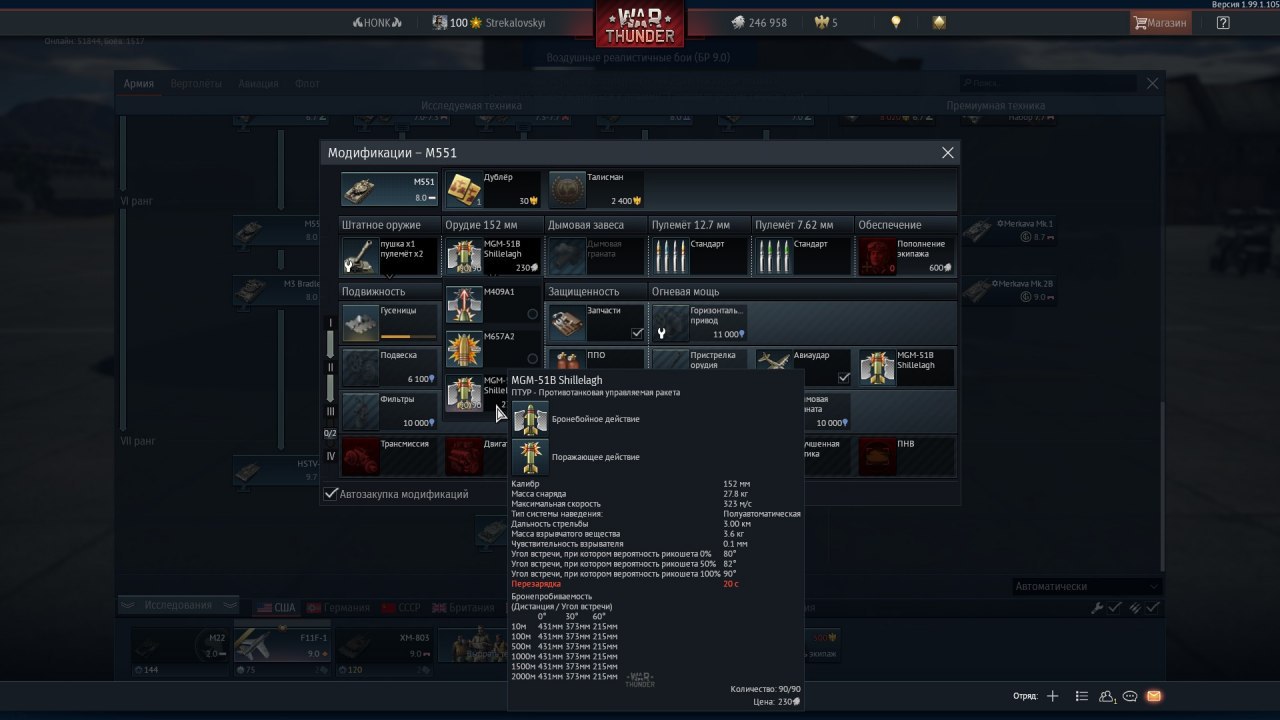Screen dimensions: 1280x720
Task: Click the research tree search field
Action: coord(1050,84)
